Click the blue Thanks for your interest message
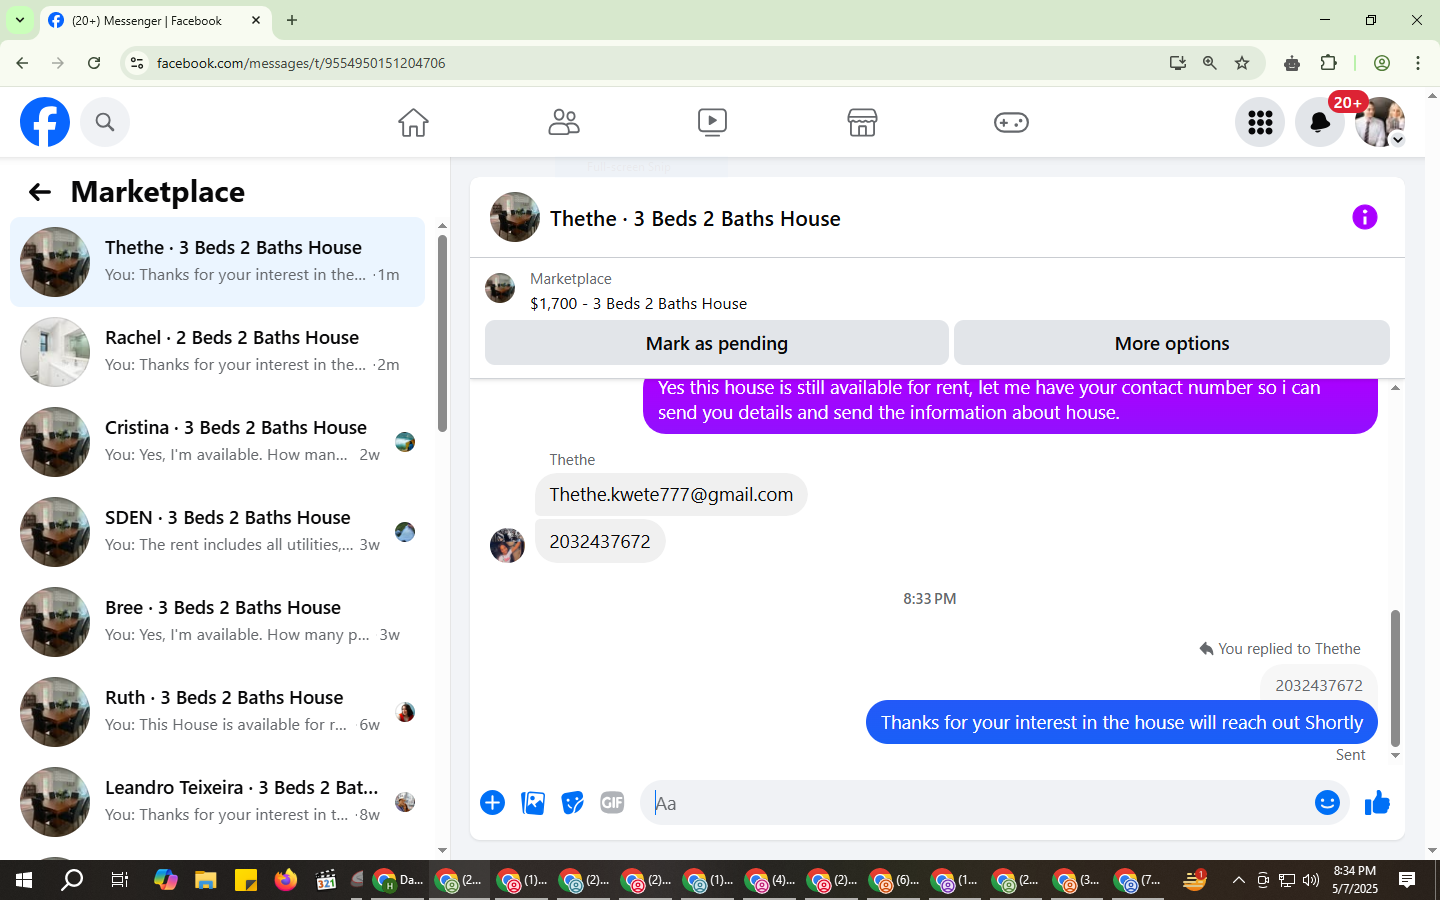The width and height of the screenshot is (1440, 900). (1121, 722)
